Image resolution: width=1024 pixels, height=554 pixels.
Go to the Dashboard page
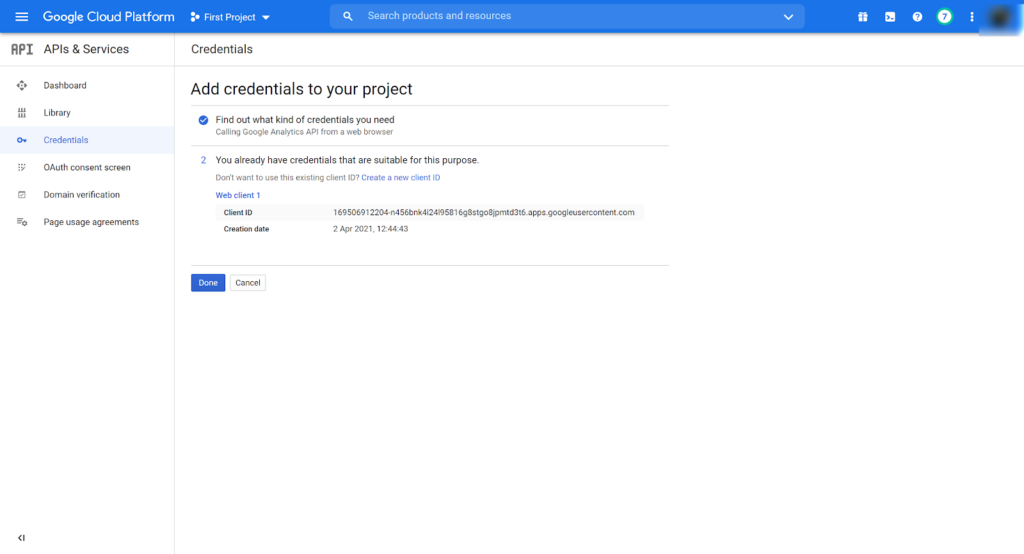(65, 86)
